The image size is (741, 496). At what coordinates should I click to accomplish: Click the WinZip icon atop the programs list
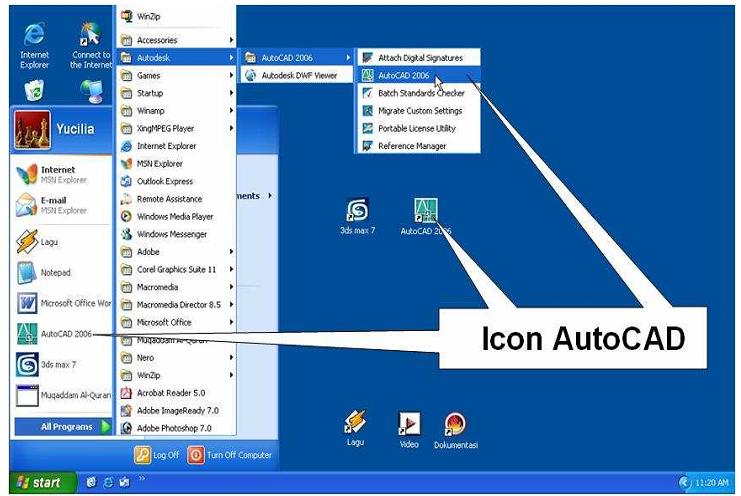(x=127, y=16)
